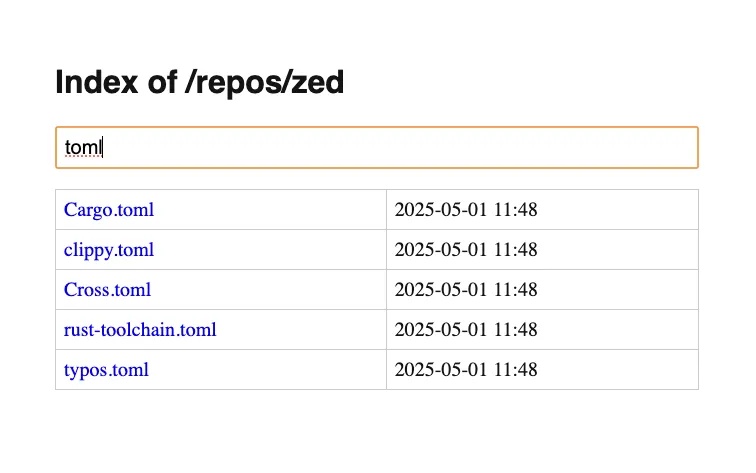
Task: Click blank space after typos.toml link in its cell
Action: click(x=270, y=370)
